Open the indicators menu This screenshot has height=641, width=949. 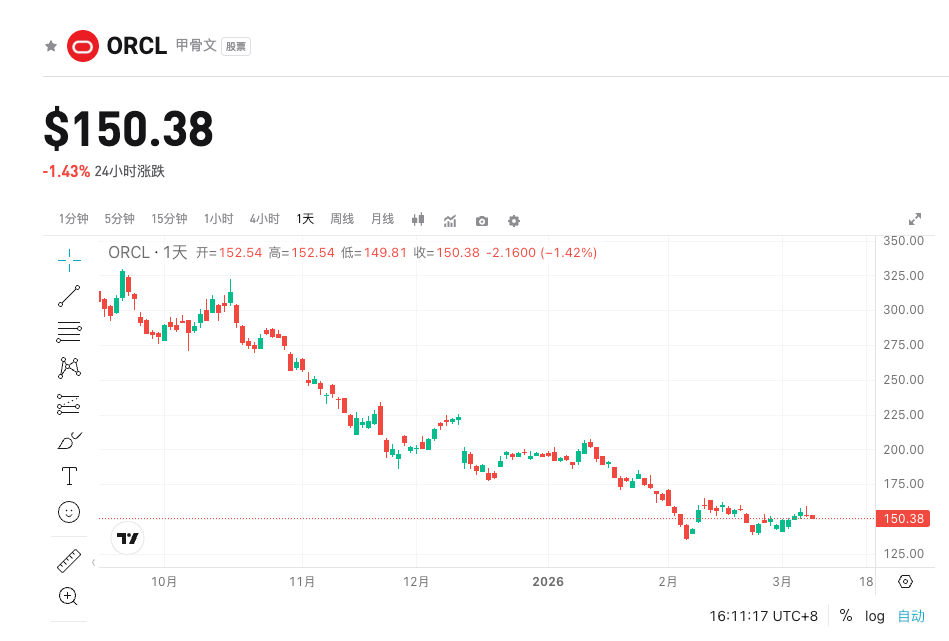click(450, 220)
